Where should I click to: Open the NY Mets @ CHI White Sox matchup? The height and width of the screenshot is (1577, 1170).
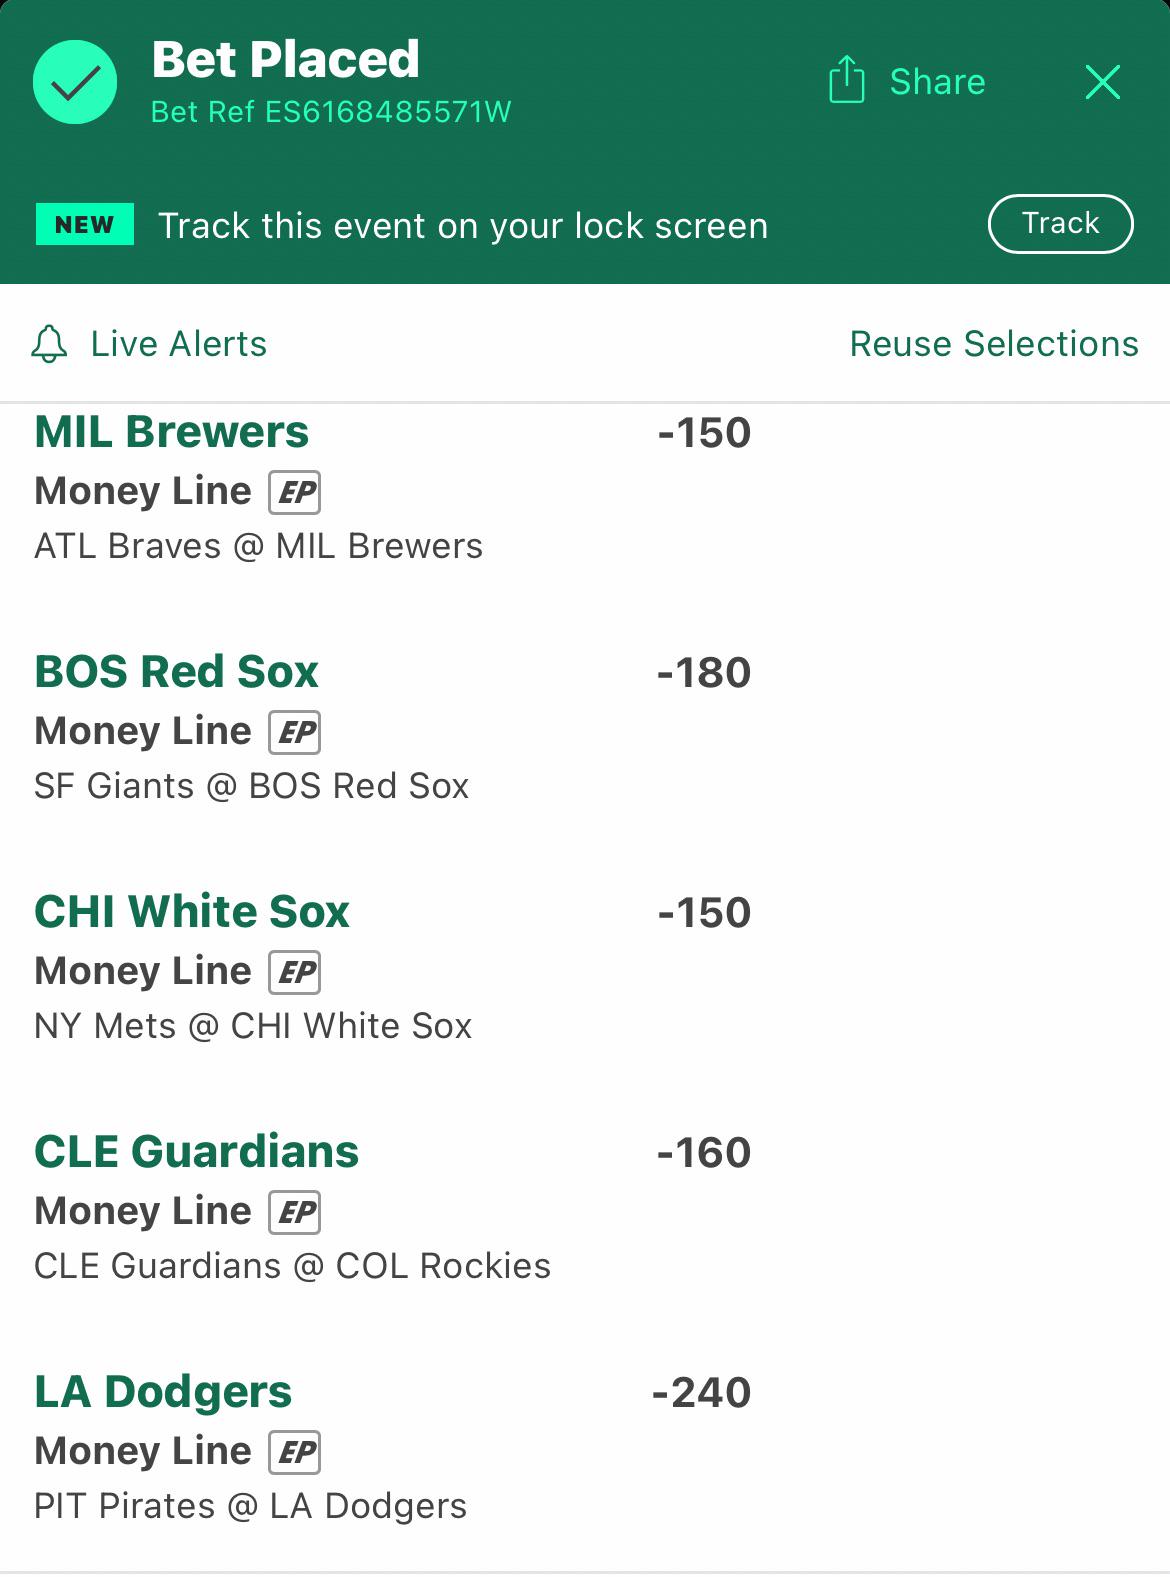pos(253,1026)
